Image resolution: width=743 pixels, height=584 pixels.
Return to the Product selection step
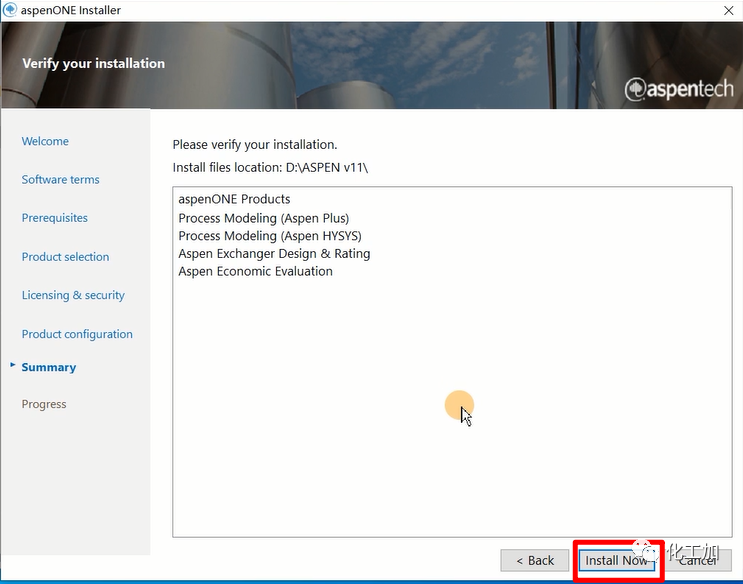click(65, 256)
